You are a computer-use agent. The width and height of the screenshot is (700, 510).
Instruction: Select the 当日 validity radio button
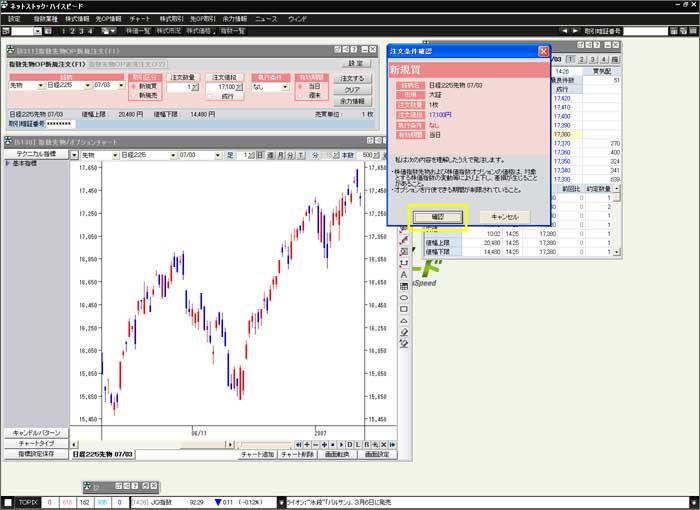(300, 86)
